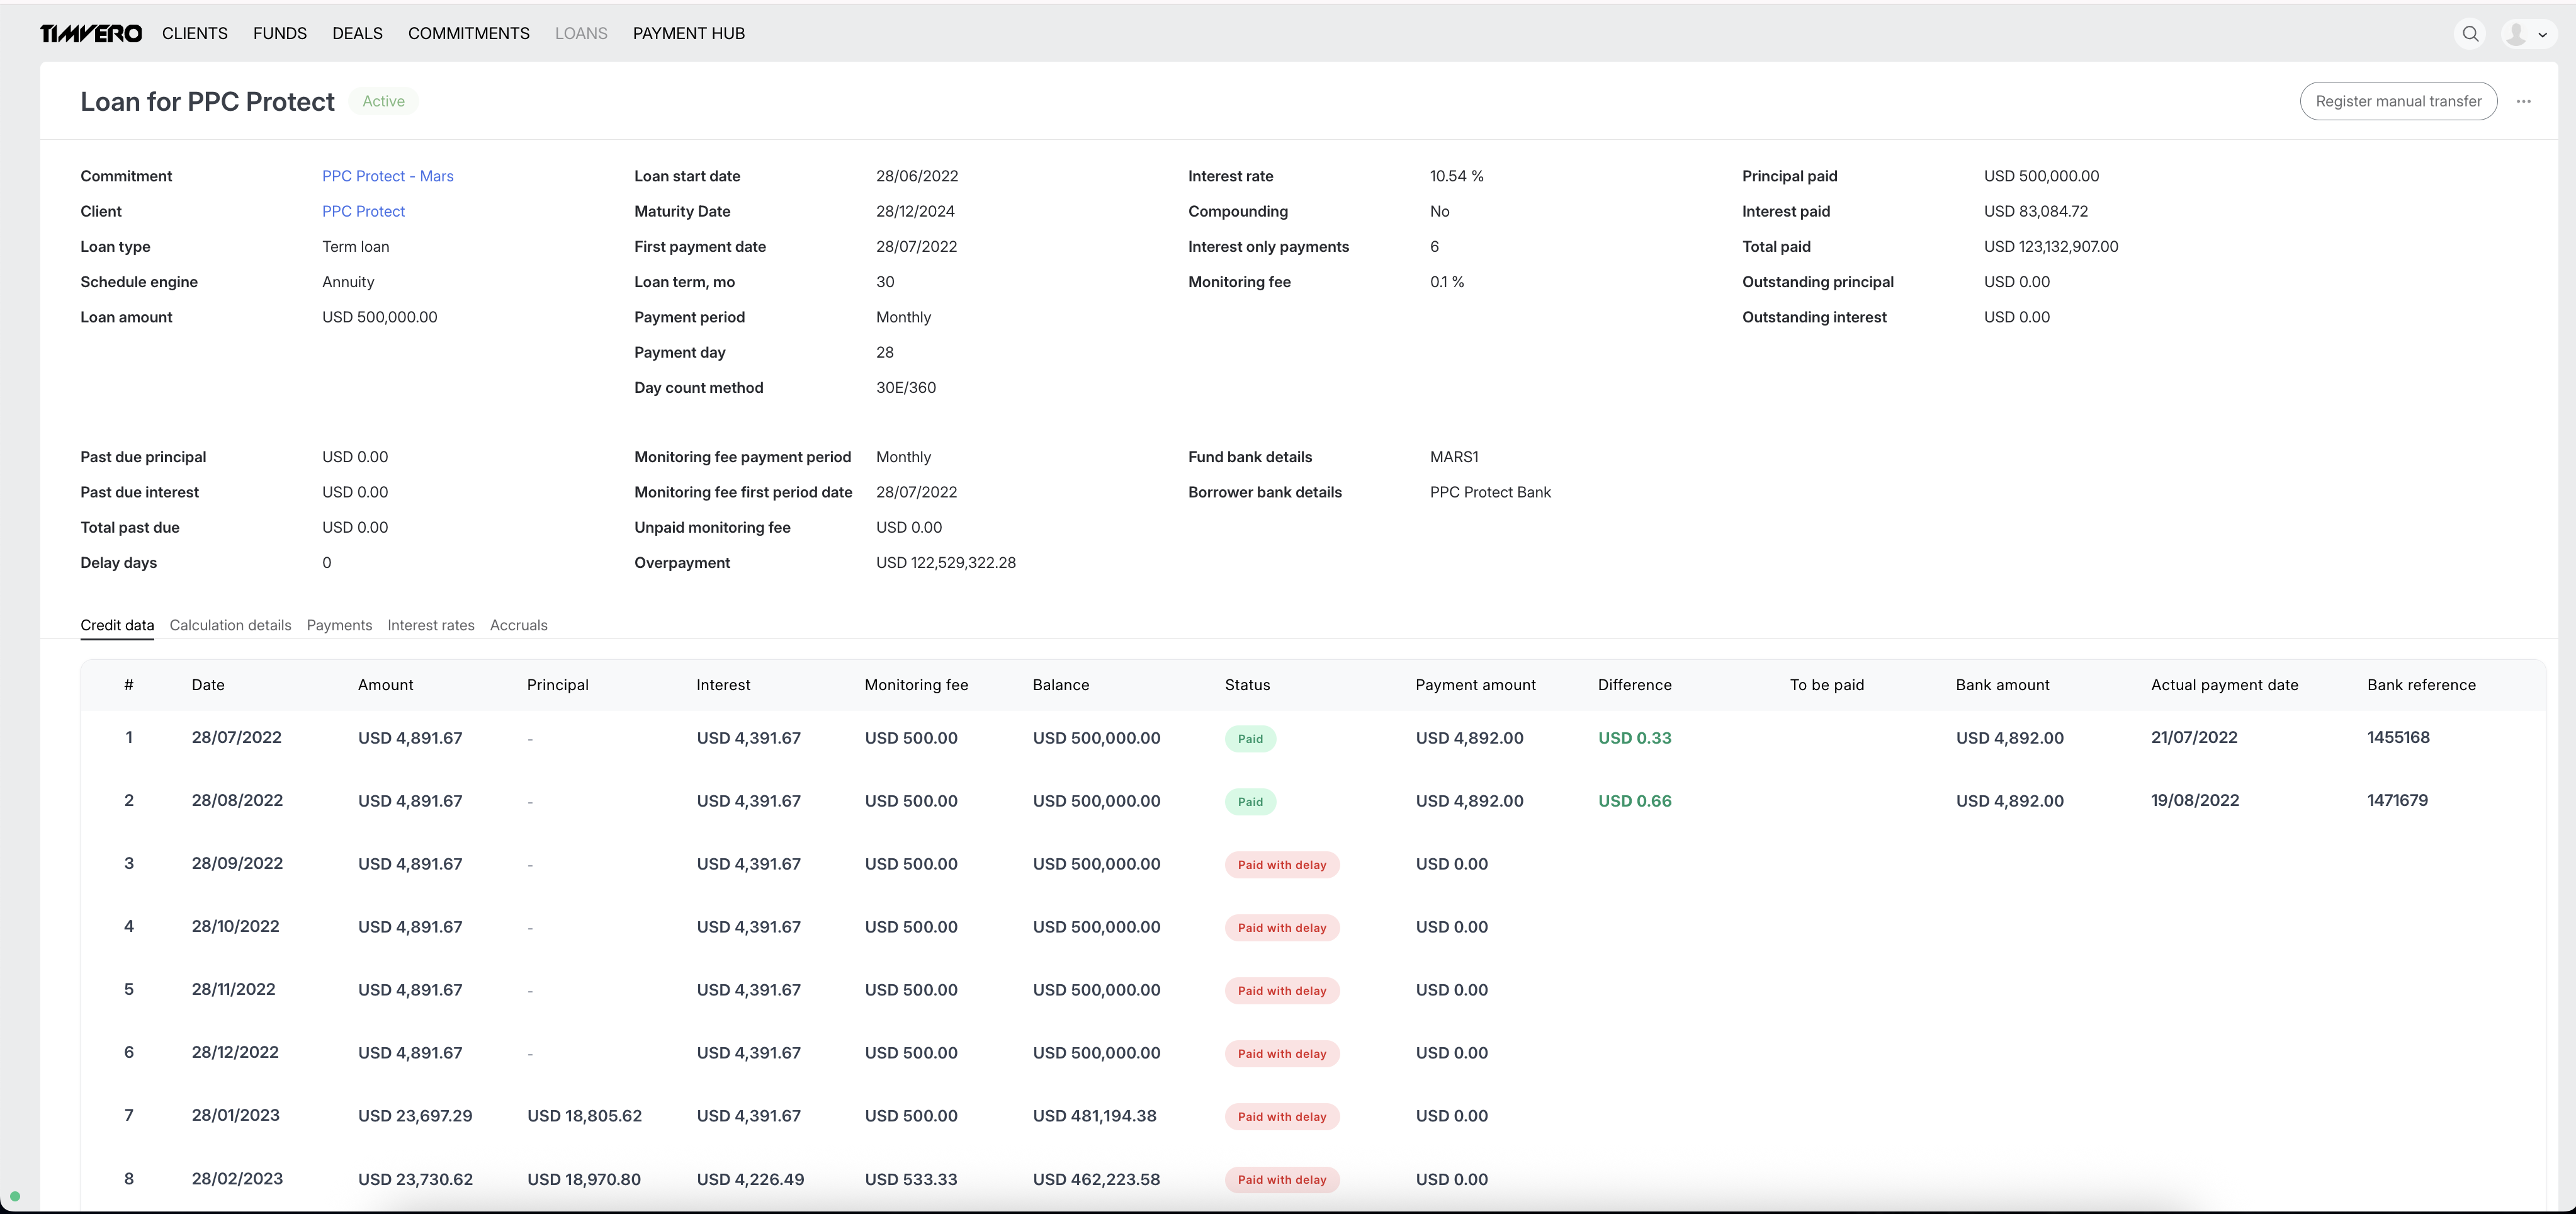
Task: Click the Active status badge
Action: (383, 101)
